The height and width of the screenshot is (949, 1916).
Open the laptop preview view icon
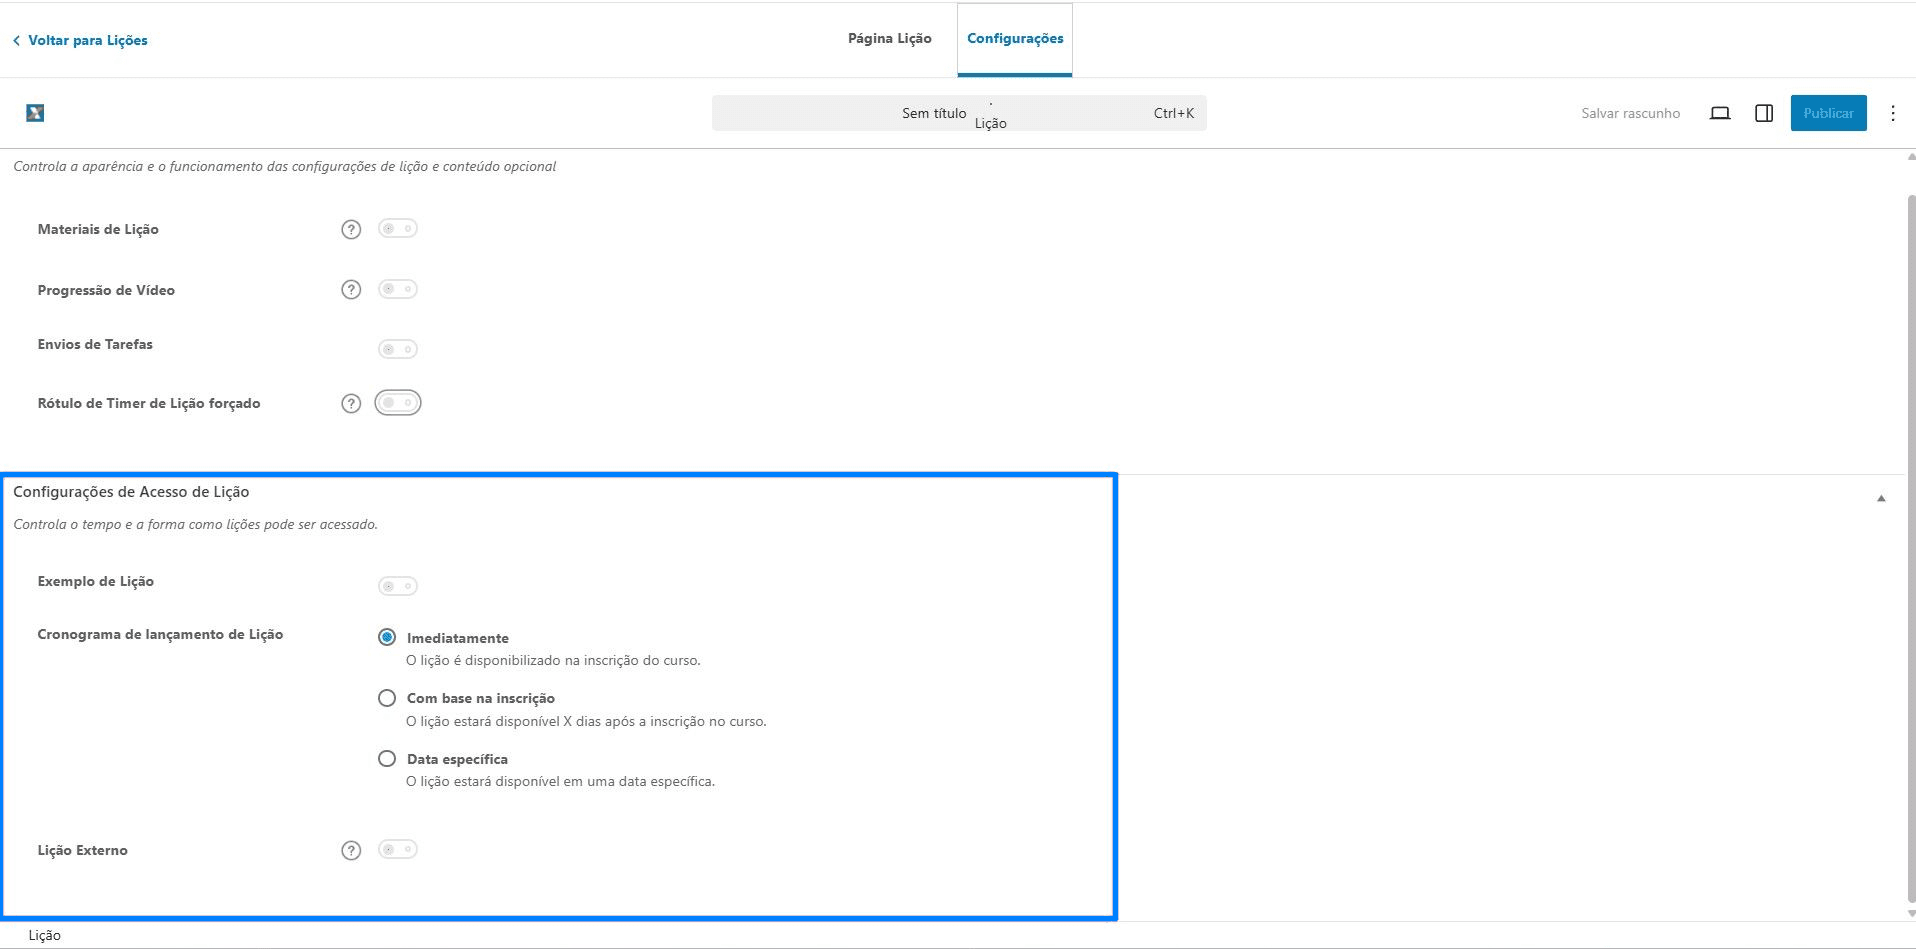point(1720,113)
